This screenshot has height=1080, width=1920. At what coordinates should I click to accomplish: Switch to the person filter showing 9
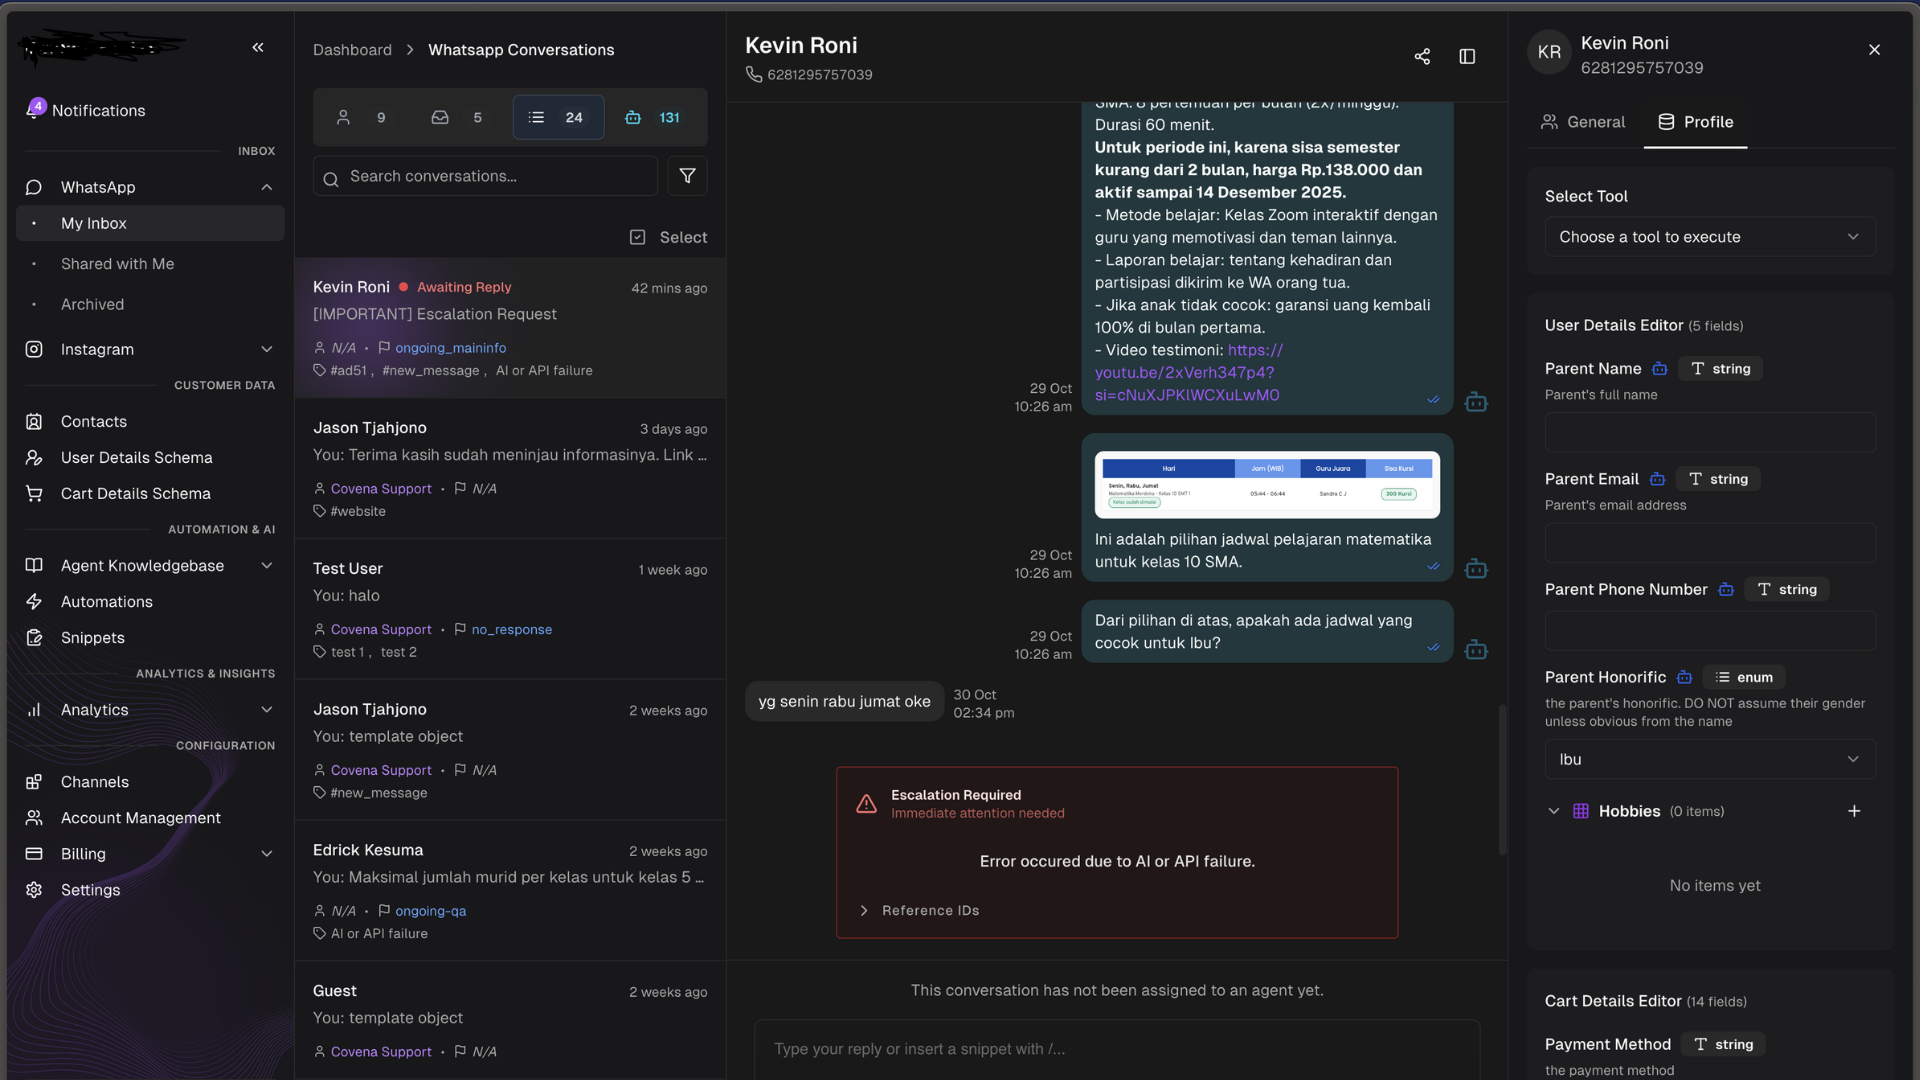361,117
